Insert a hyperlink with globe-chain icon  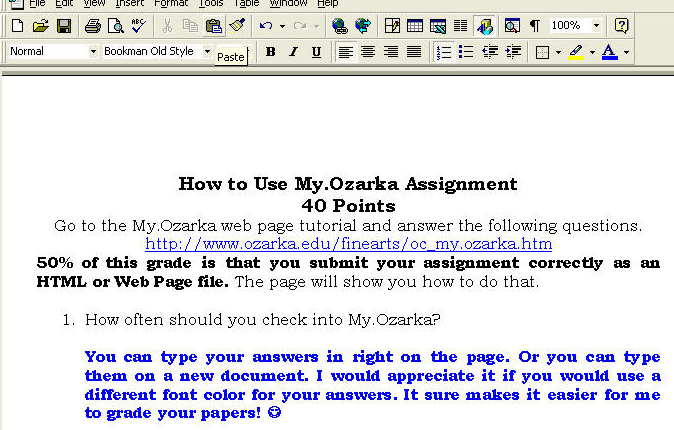(x=340, y=26)
